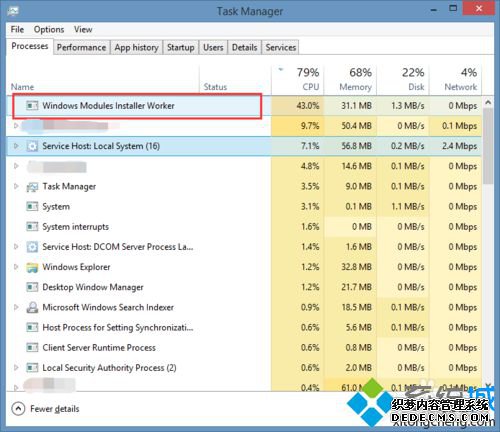Click the Windows Modules Installer Worker process icon
The image size is (500, 432).
click(32, 106)
